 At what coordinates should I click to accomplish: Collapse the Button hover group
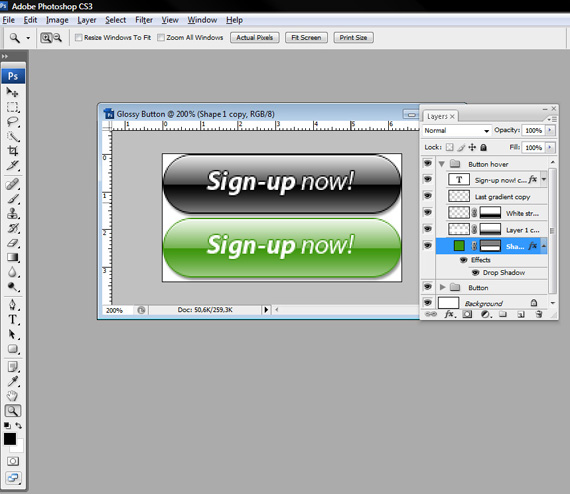[442, 164]
